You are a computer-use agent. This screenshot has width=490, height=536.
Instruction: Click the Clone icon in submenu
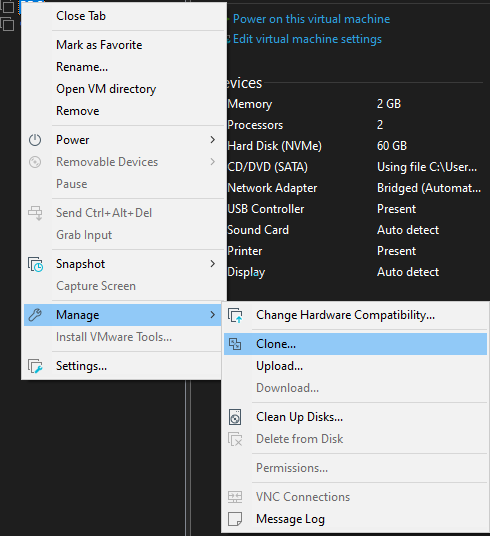coord(235,344)
